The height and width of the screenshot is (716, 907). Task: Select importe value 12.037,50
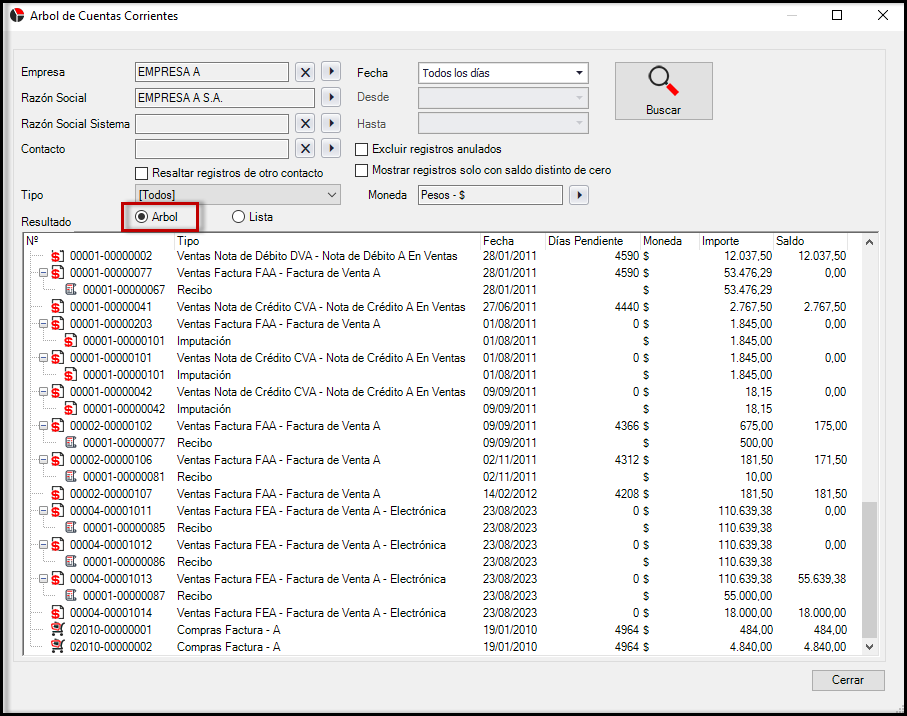pos(748,256)
